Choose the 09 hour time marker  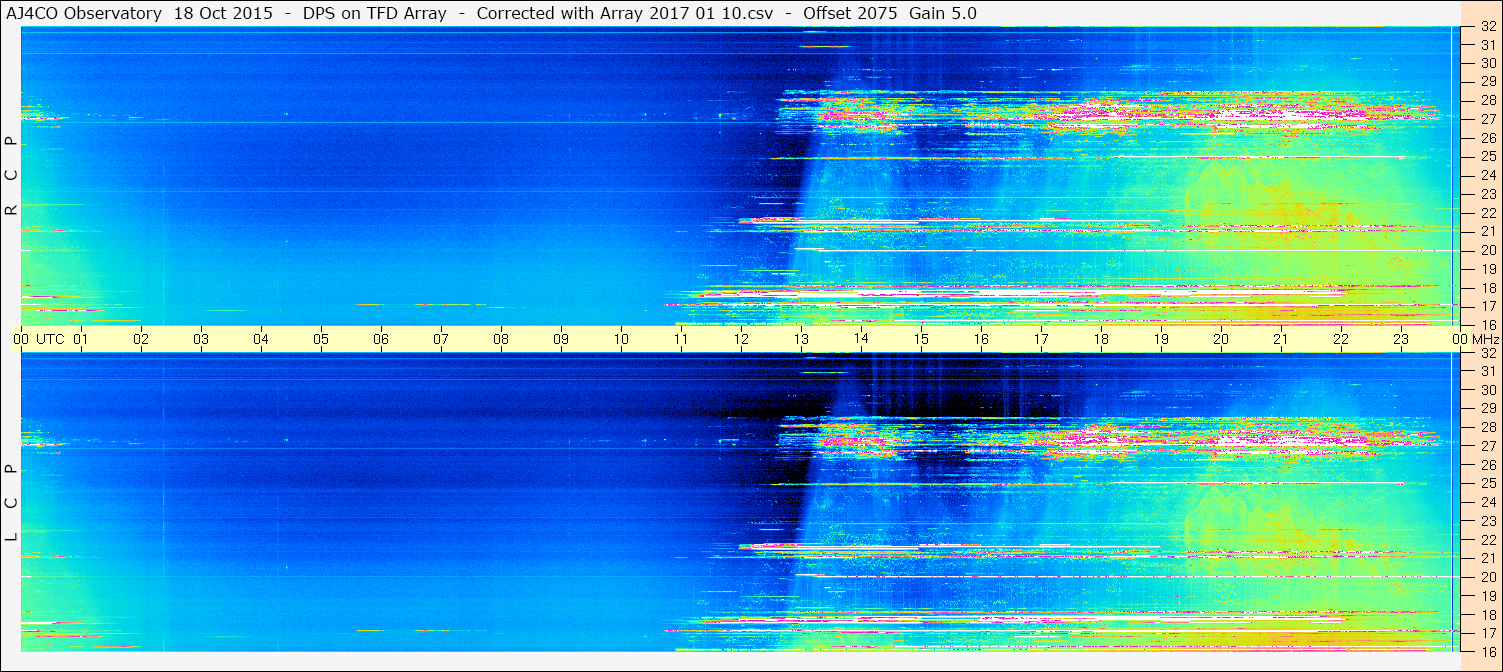(561, 339)
